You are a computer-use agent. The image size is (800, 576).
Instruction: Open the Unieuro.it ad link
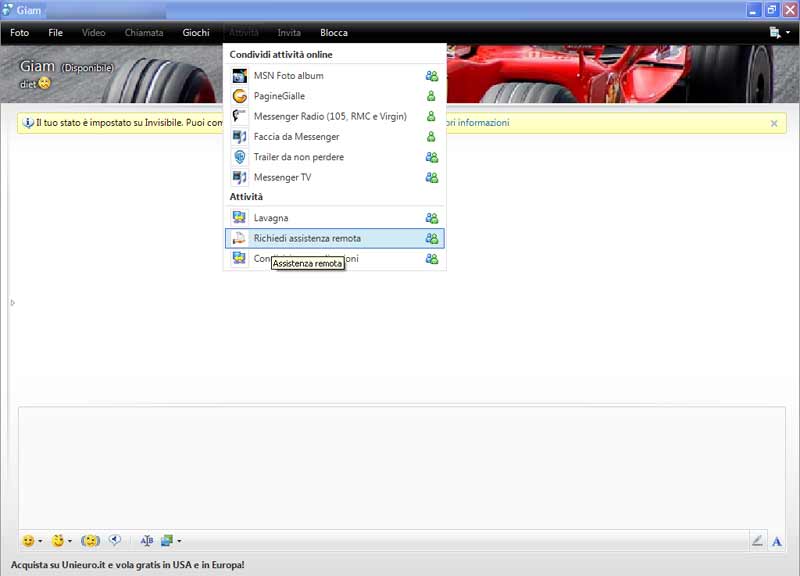[128, 565]
